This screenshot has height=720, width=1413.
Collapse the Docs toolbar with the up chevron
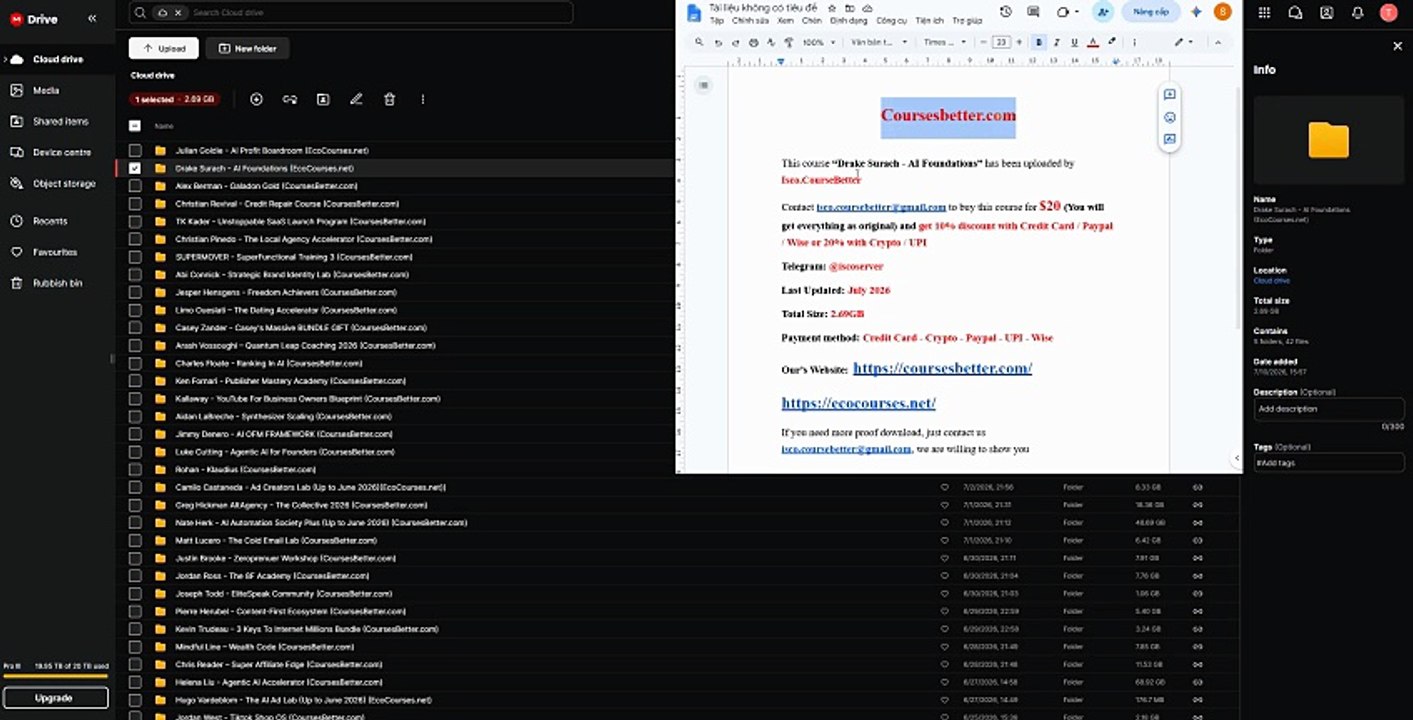pyautogui.click(x=1217, y=42)
